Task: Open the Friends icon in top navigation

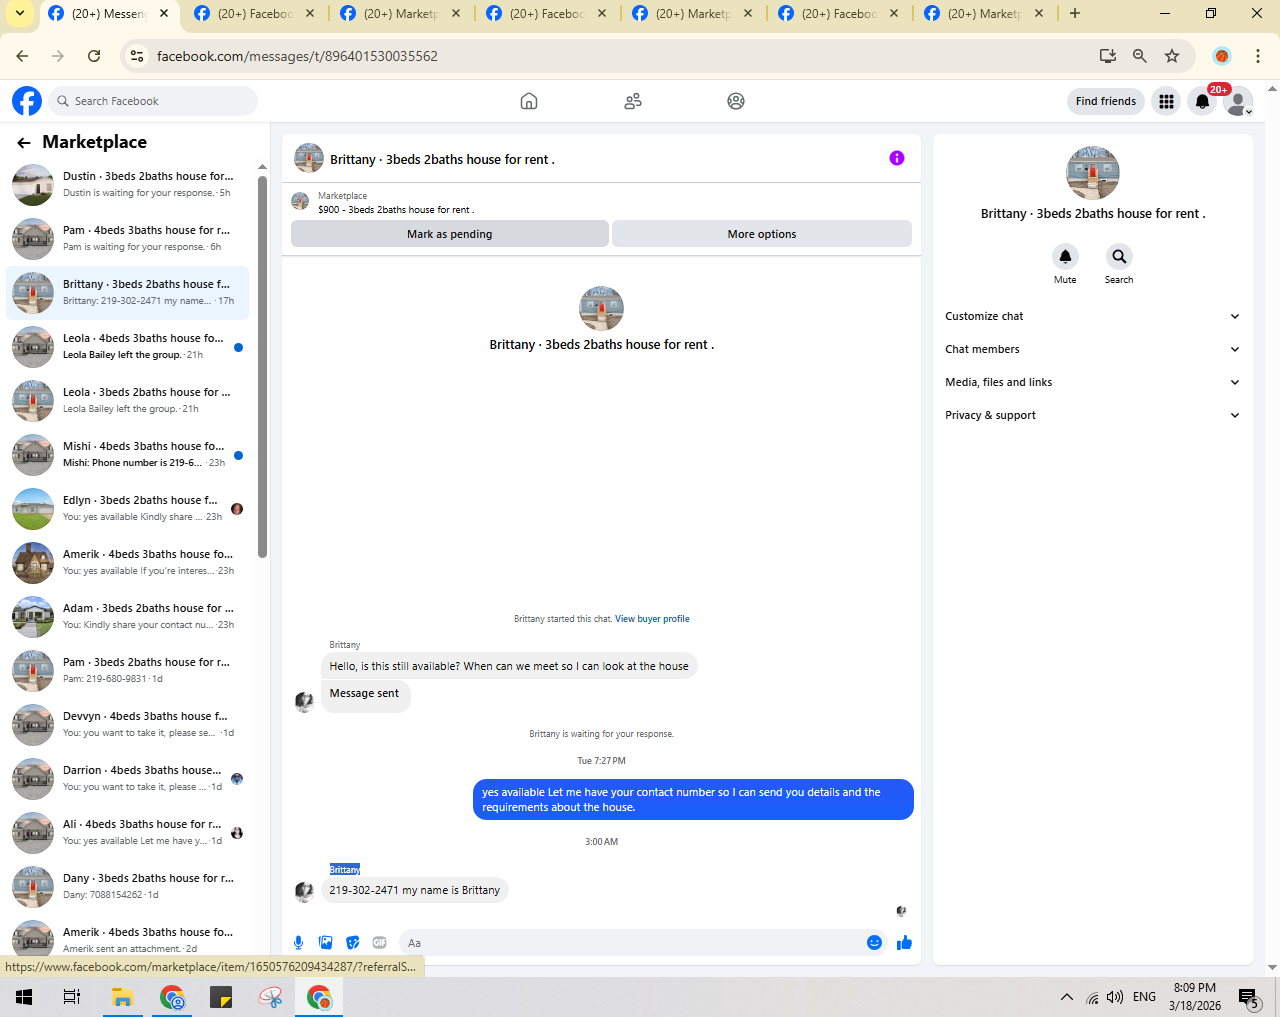Action: (x=633, y=101)
